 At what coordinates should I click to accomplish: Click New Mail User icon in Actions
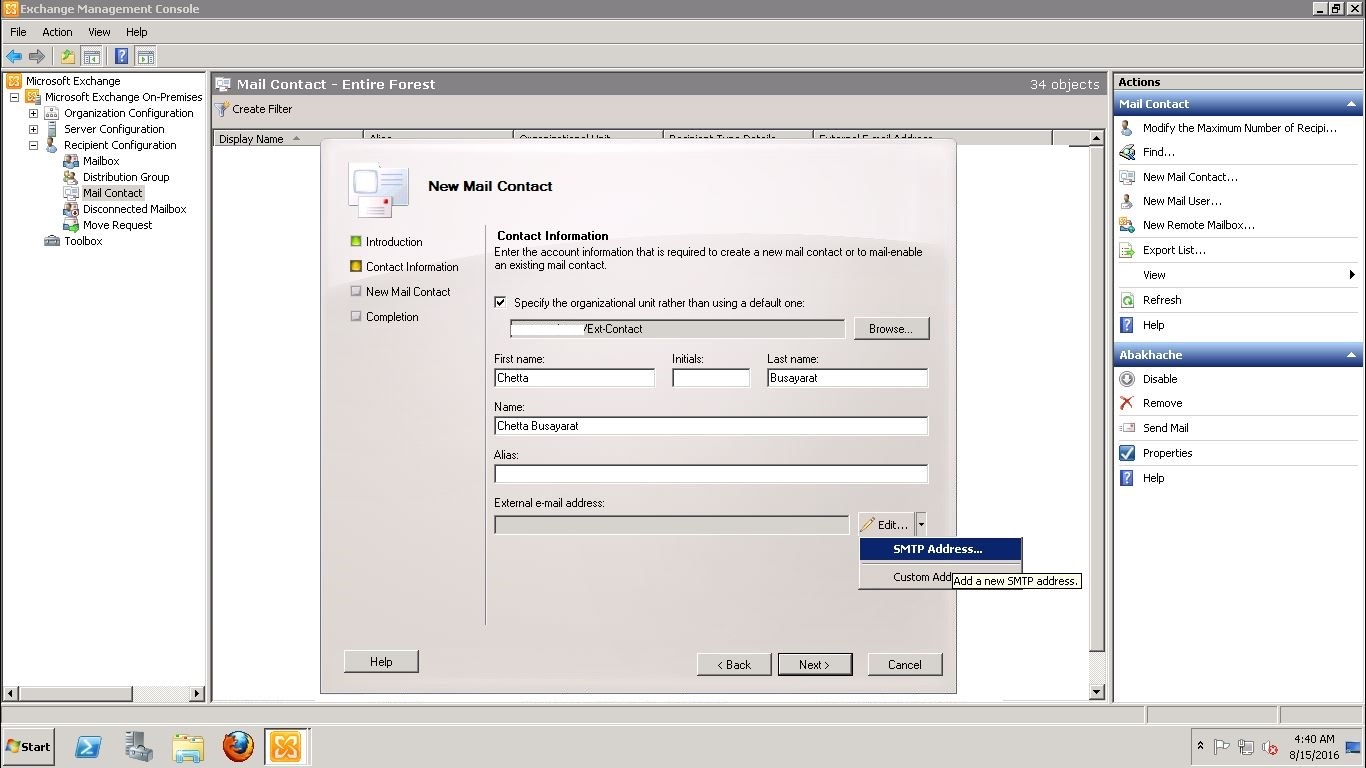click(1127, 201)
